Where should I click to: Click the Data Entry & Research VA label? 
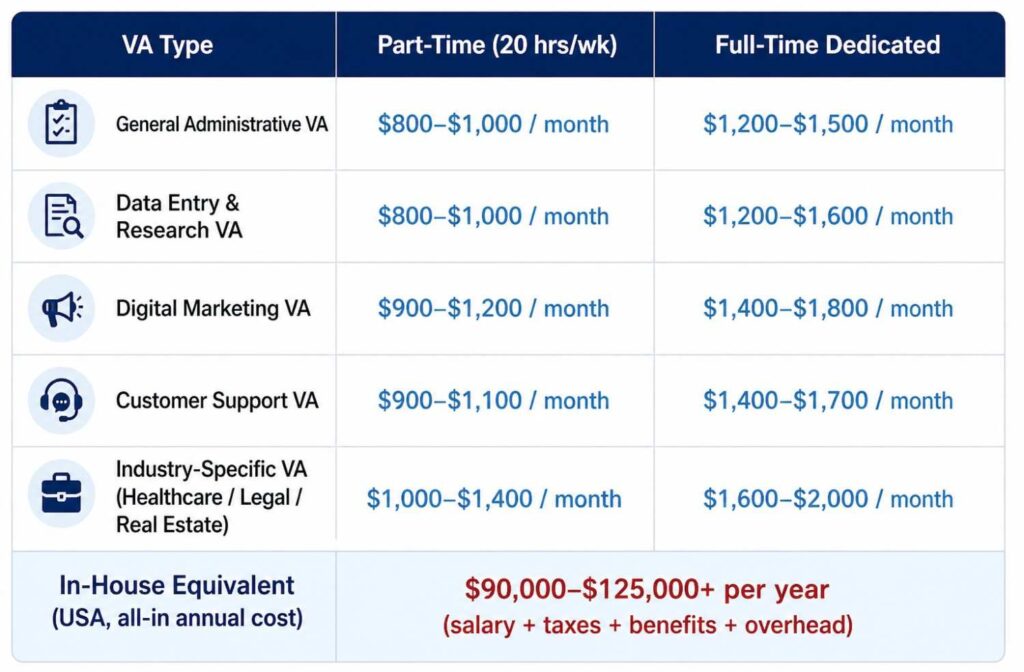click(x=179, y=216)
